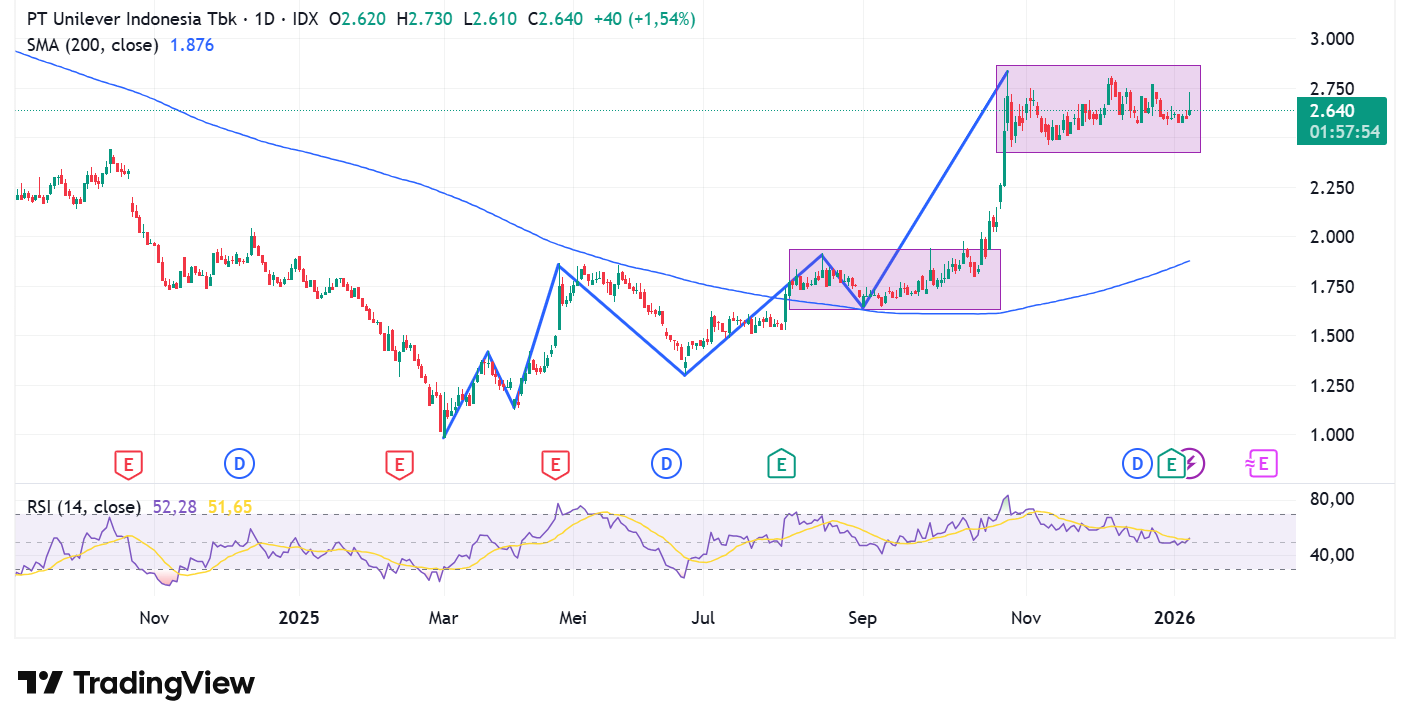The height and width of the screenshot is (728, 1410).
Task: Click the TradingView logo
Action: (x=137, y=683)
